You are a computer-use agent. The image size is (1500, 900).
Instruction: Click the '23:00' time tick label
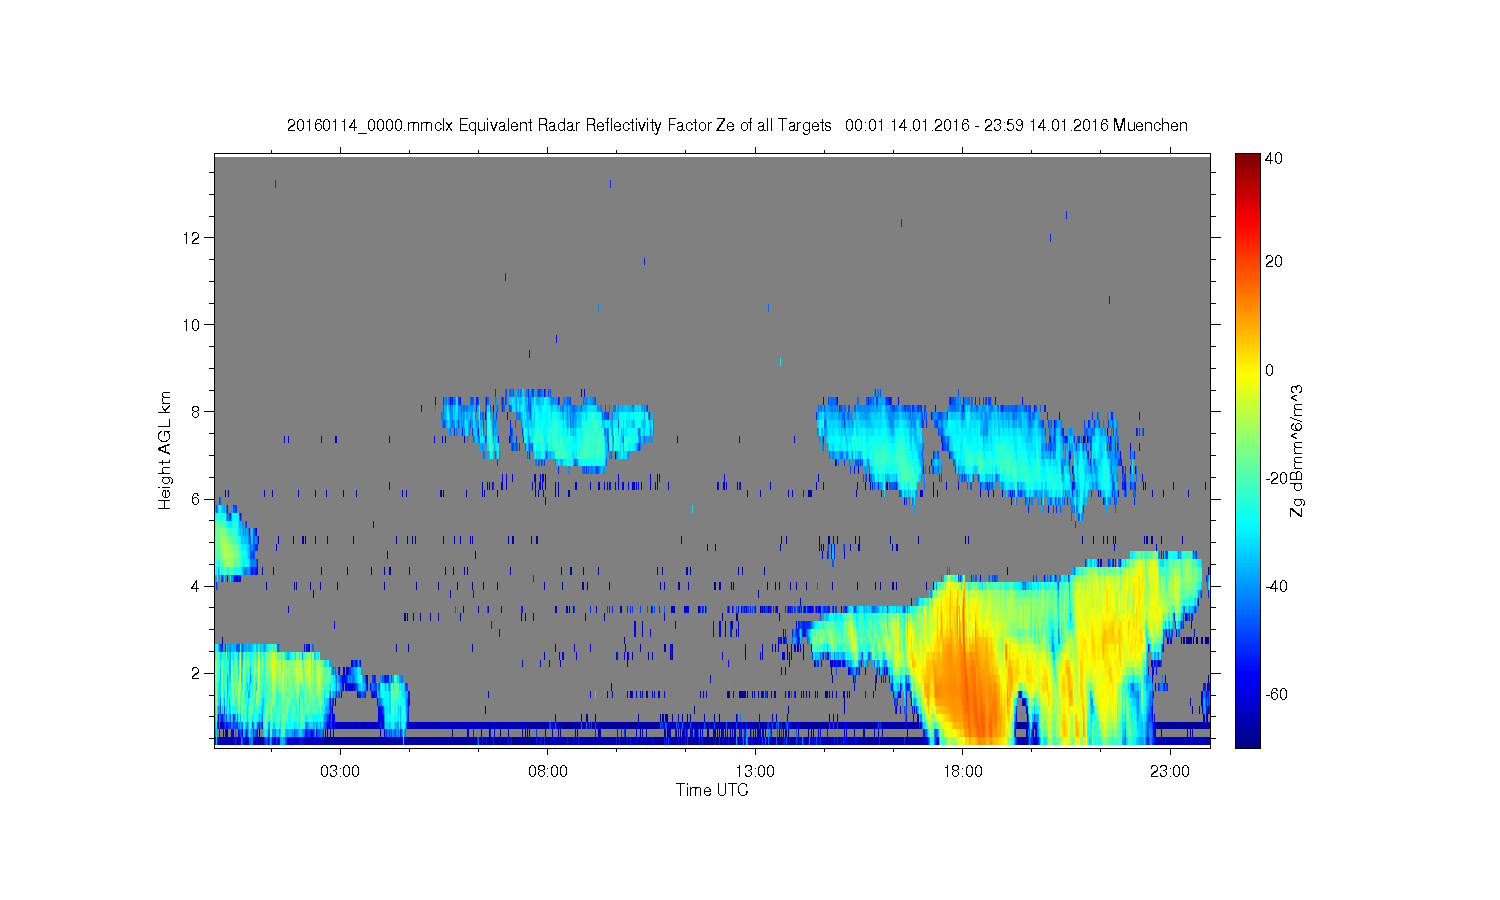(1170, 771)
